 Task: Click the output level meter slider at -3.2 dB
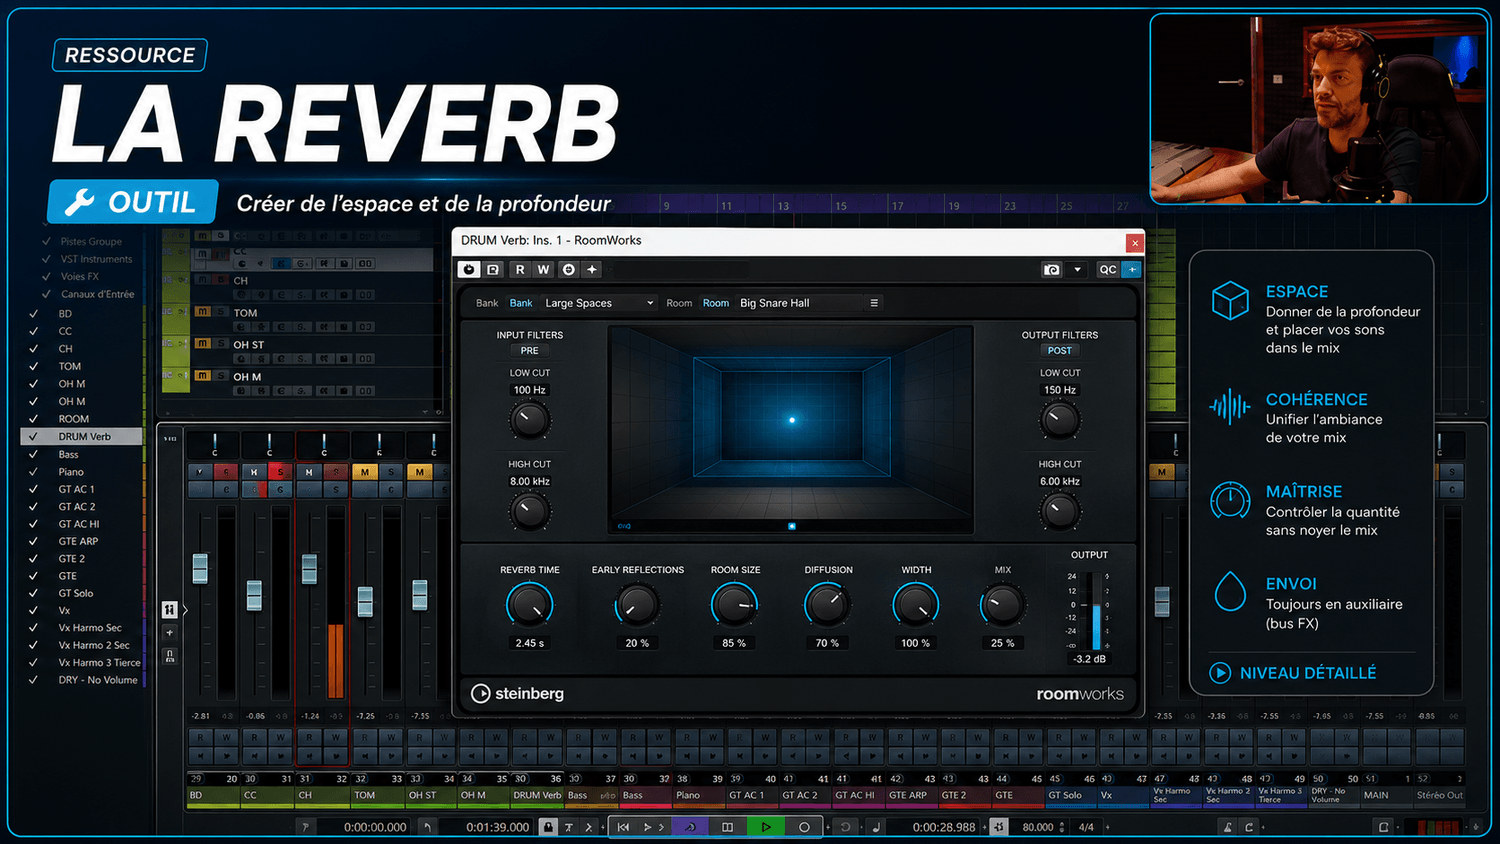(1096, 611)
